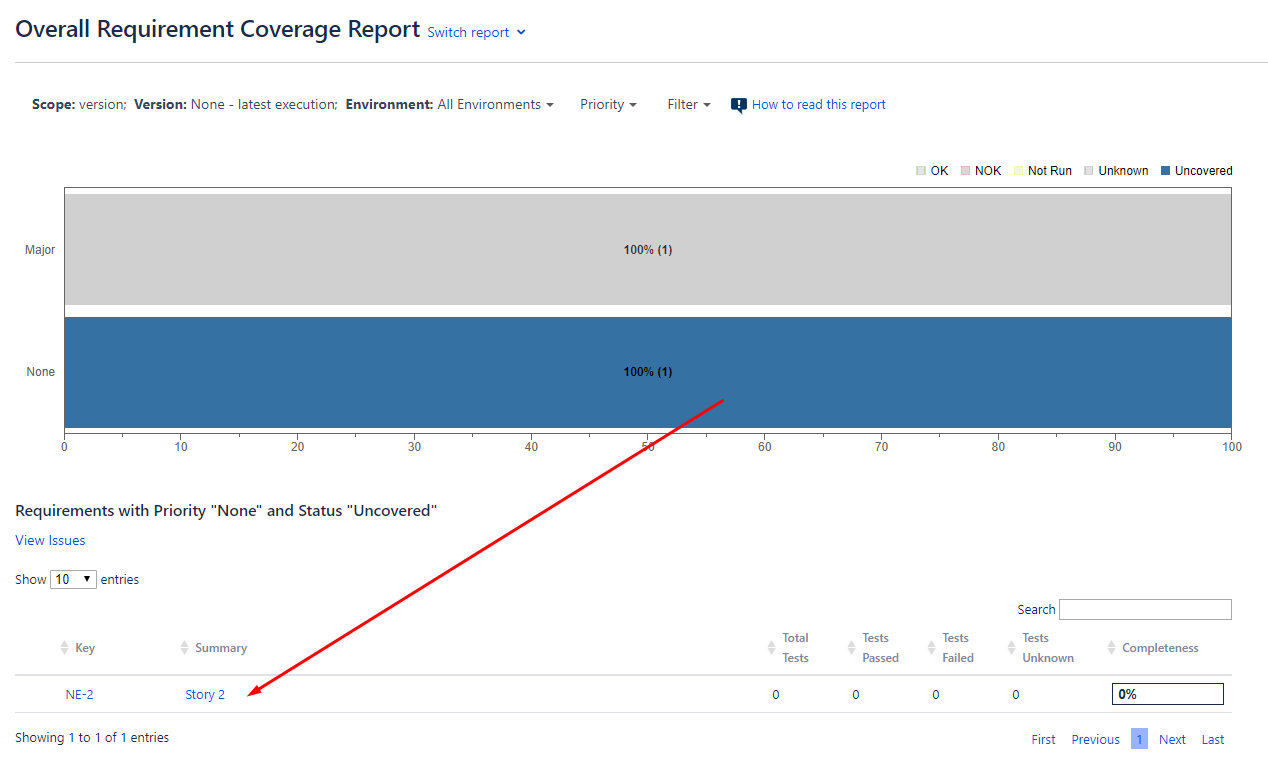Image resolution: width=1268 pixels, height=765 pixels.
Task: Click the 0% Completeness progress bar
Action: click(1167, 693)
